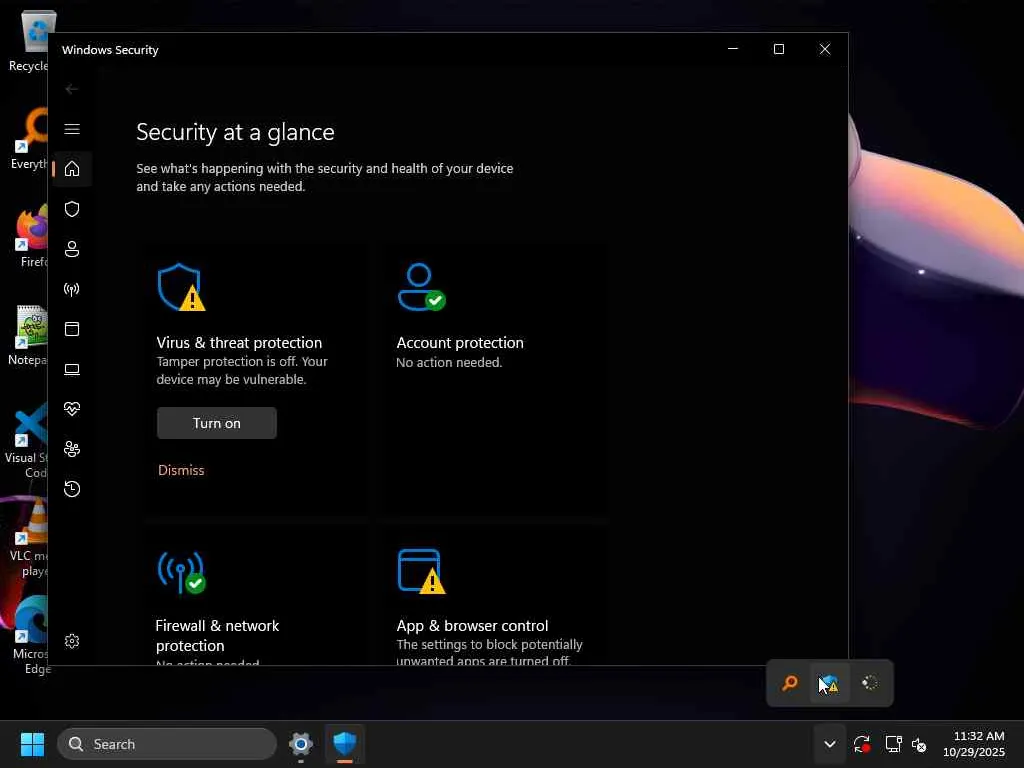This screenshot has height=768, width=1024.
Task: Close the Windows Security window
Action: (x=825, y=49)
